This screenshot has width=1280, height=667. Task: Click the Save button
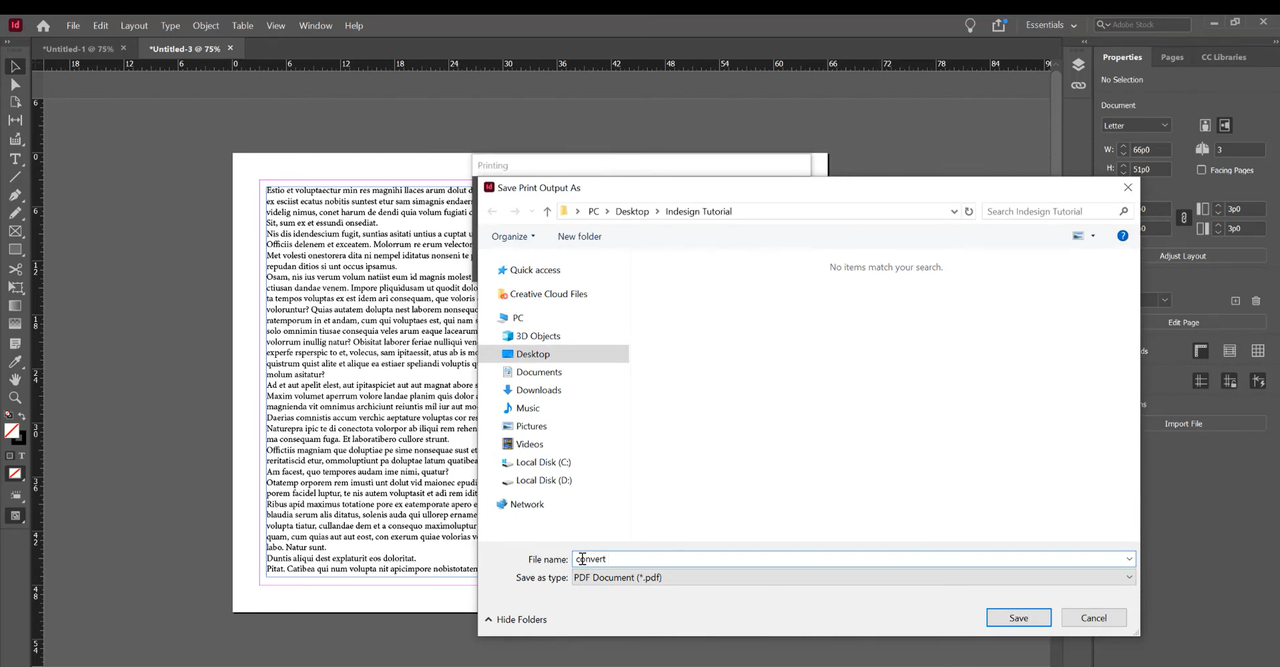click(1018, 617)
